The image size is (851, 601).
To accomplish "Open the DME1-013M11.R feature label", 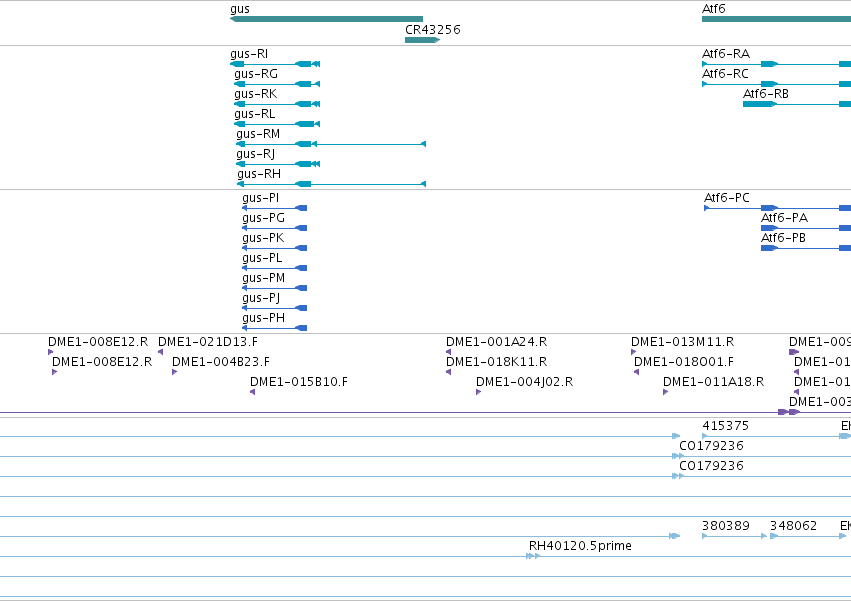I will coord(682,342).
